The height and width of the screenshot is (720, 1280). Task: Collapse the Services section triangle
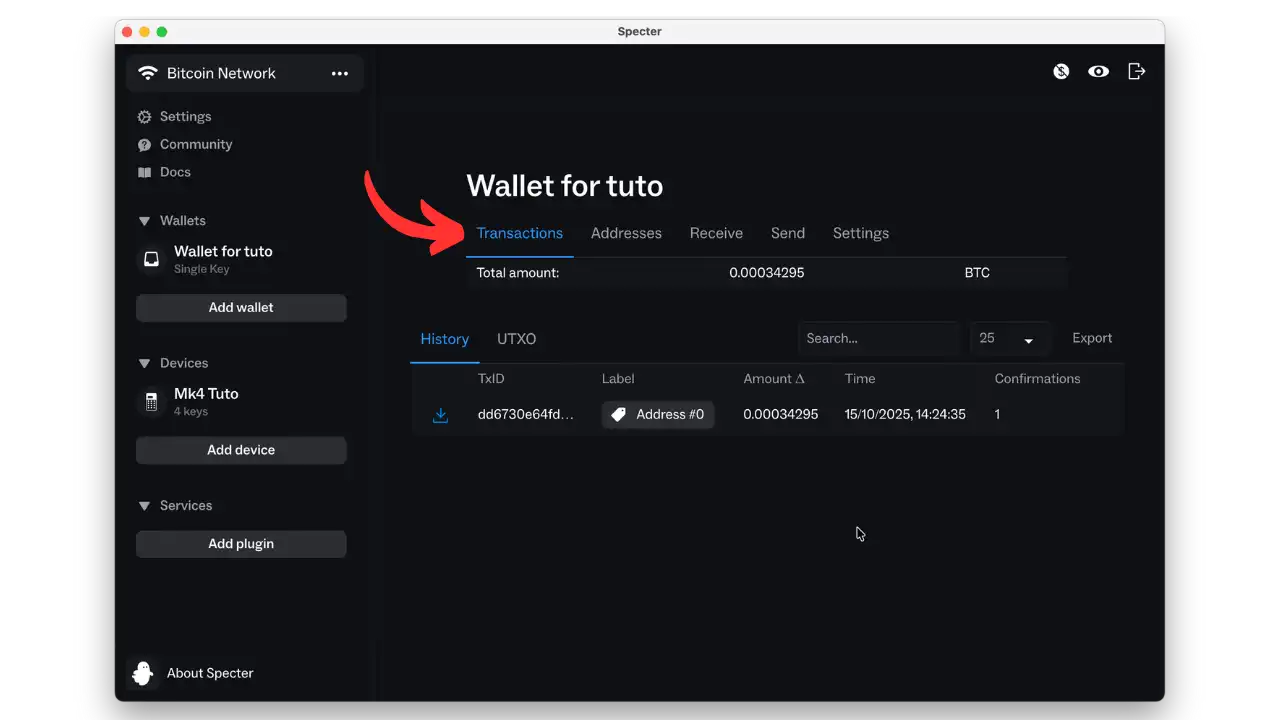click(x=144, y=506)
